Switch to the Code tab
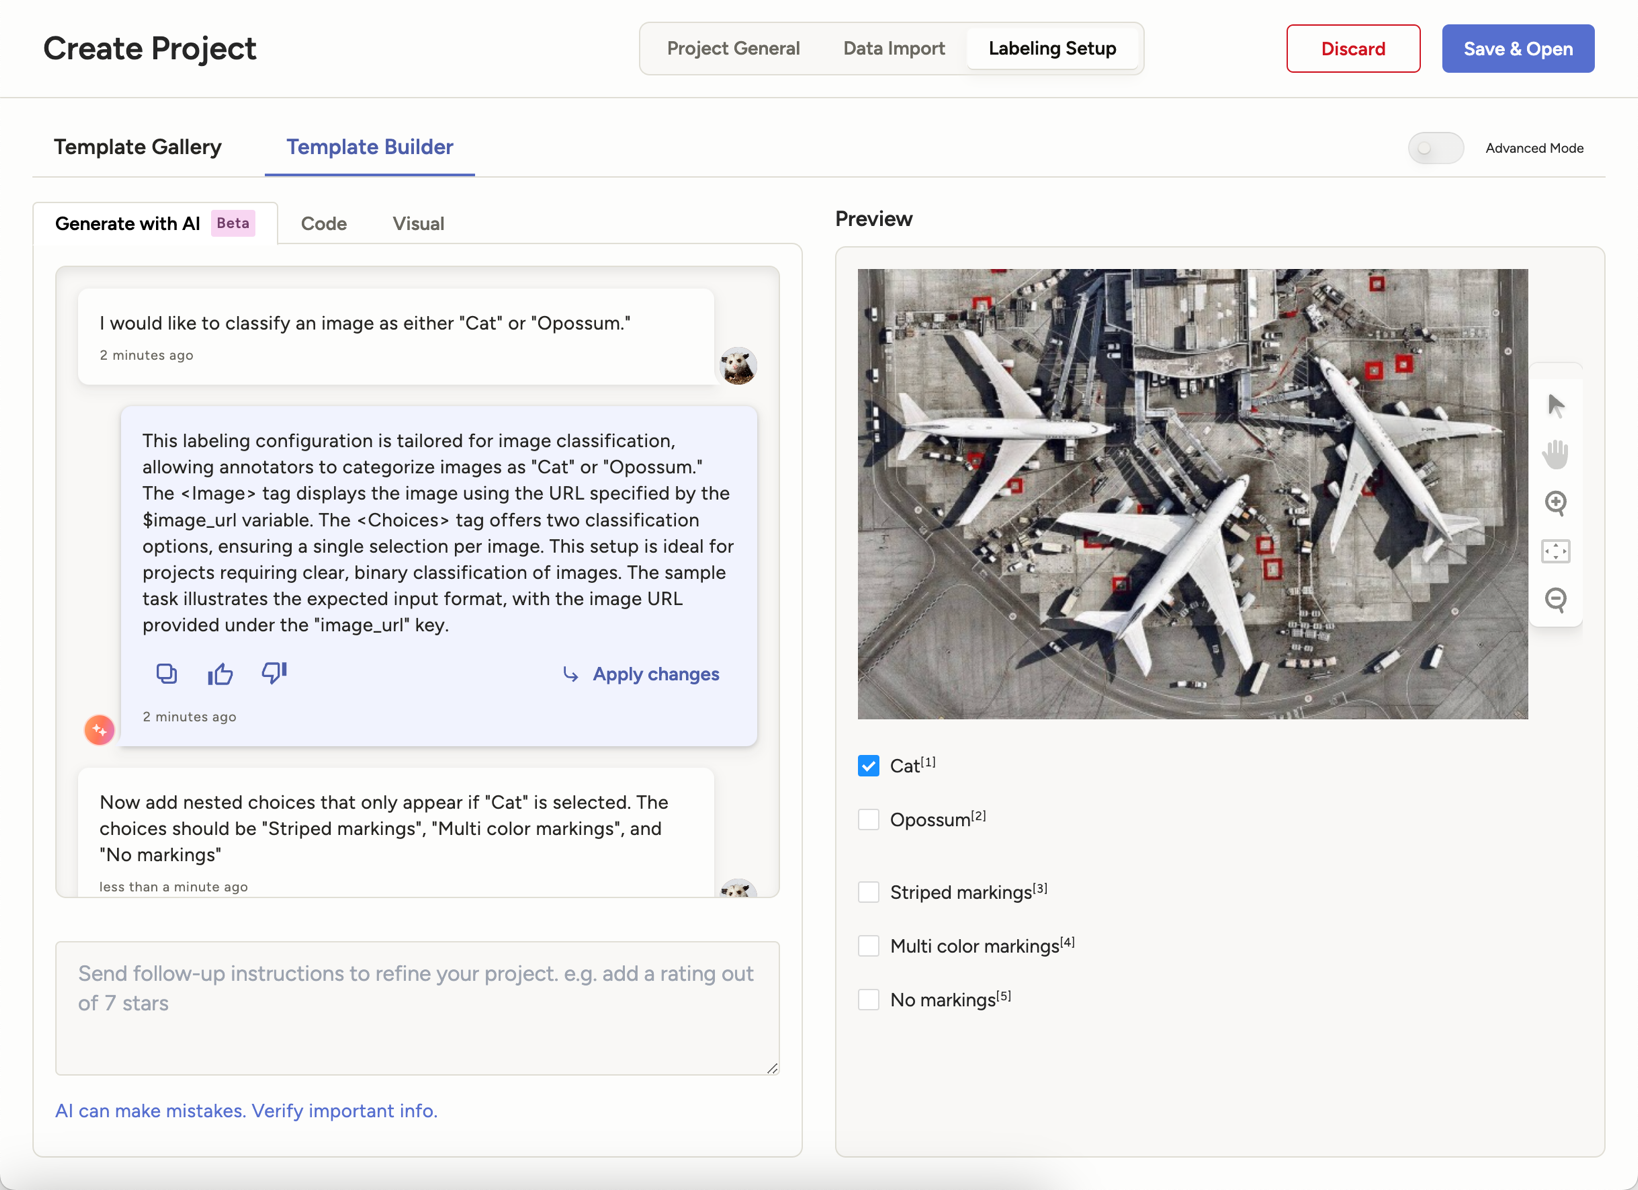The height and width of the screenshot is (1190, 1638). [x=323, y=223]
